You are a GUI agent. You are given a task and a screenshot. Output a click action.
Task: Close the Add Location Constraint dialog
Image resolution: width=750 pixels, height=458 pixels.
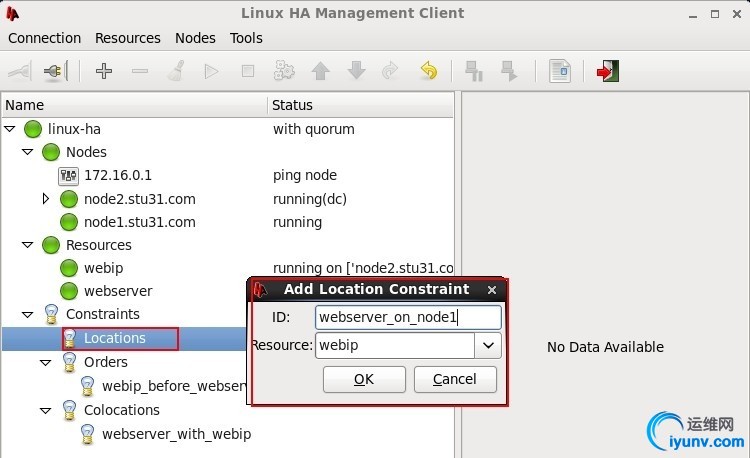tap(492, 290)
